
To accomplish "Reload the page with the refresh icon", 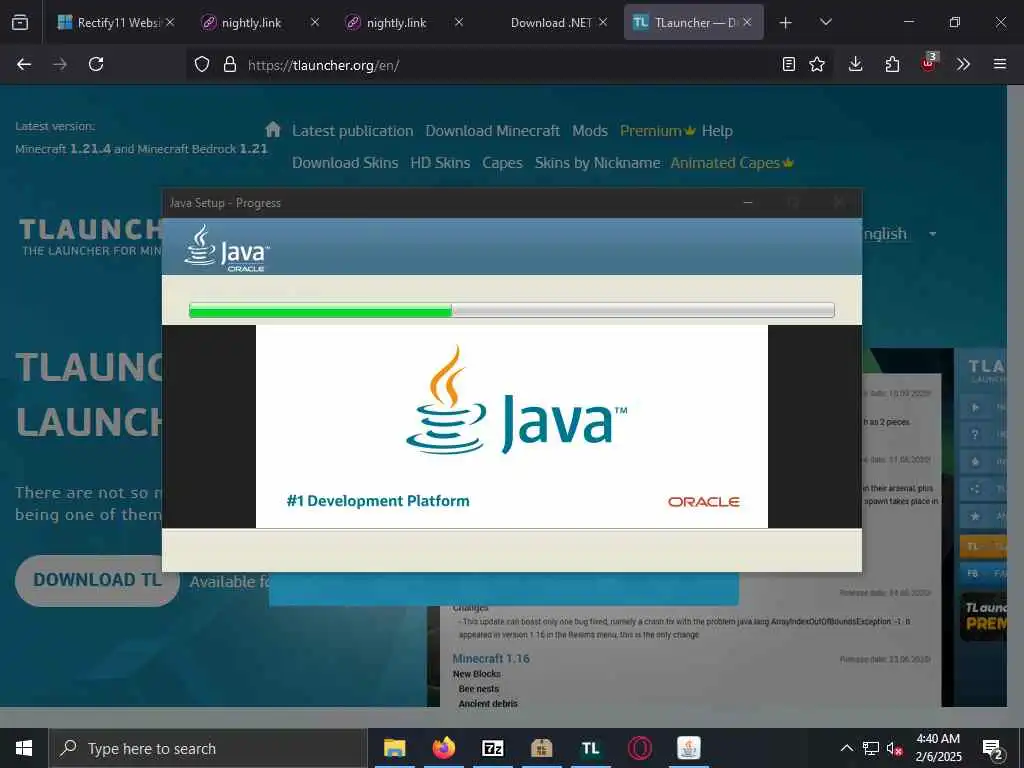I will click(x=96, y=64).
